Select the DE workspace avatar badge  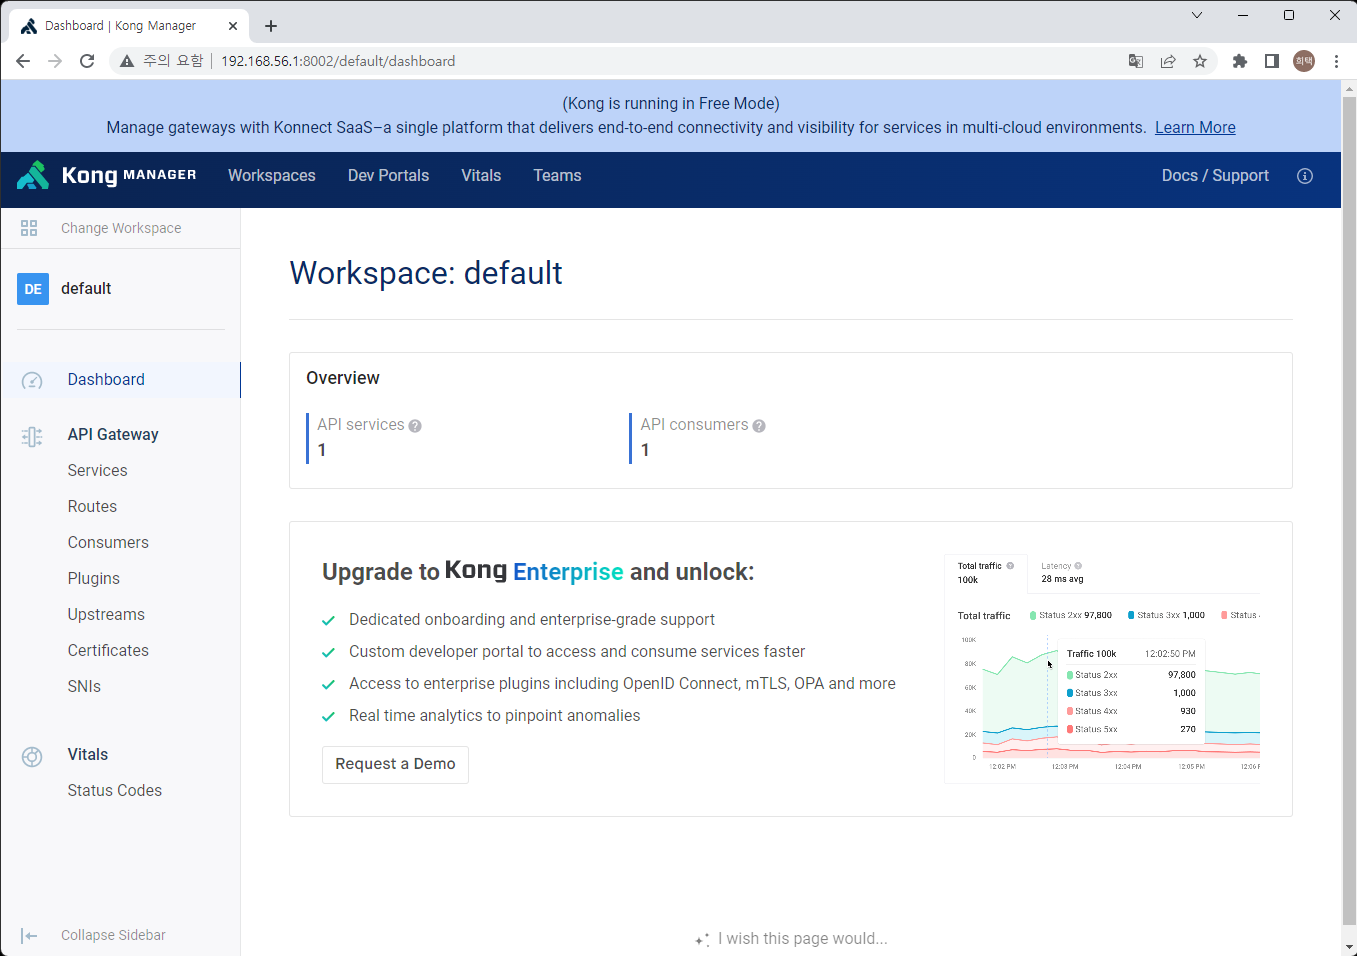pos(33,289)
